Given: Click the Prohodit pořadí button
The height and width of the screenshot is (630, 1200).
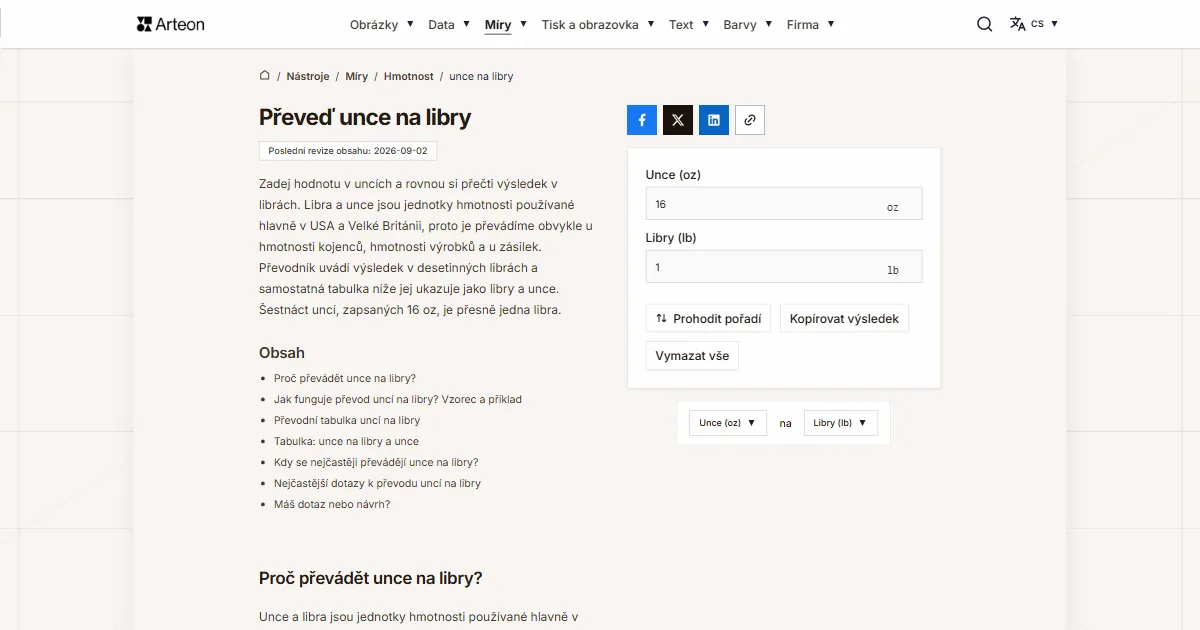Looking at the screenshot, I should coord(709,319).
